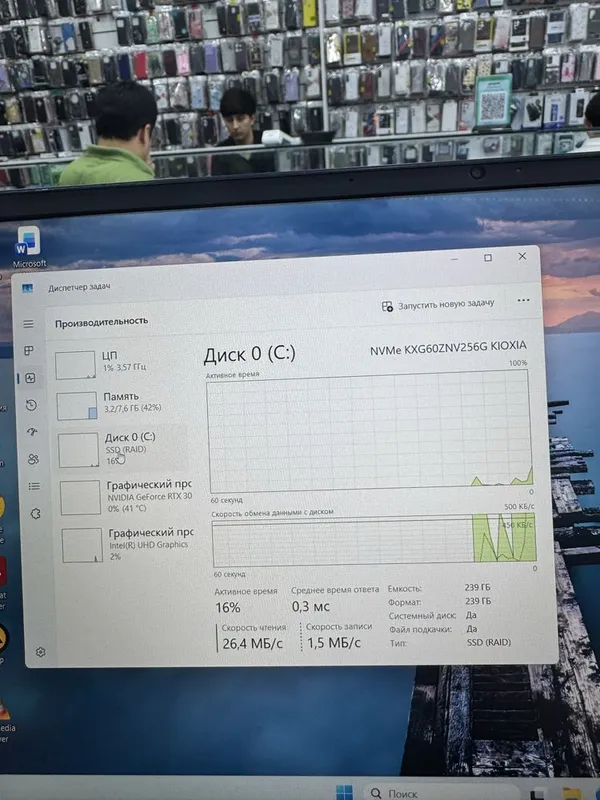The height and width of the screenshot is (800, 600).
Task: Open the Task Manager hamburger navigation menu
Action: pos(29,324)
